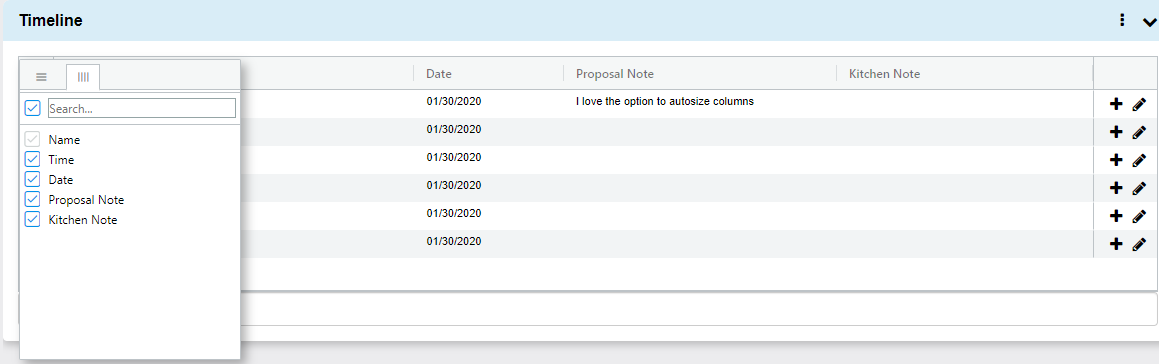Select the columns tab in popup
Screen dimensions: 1159x364
83,77
